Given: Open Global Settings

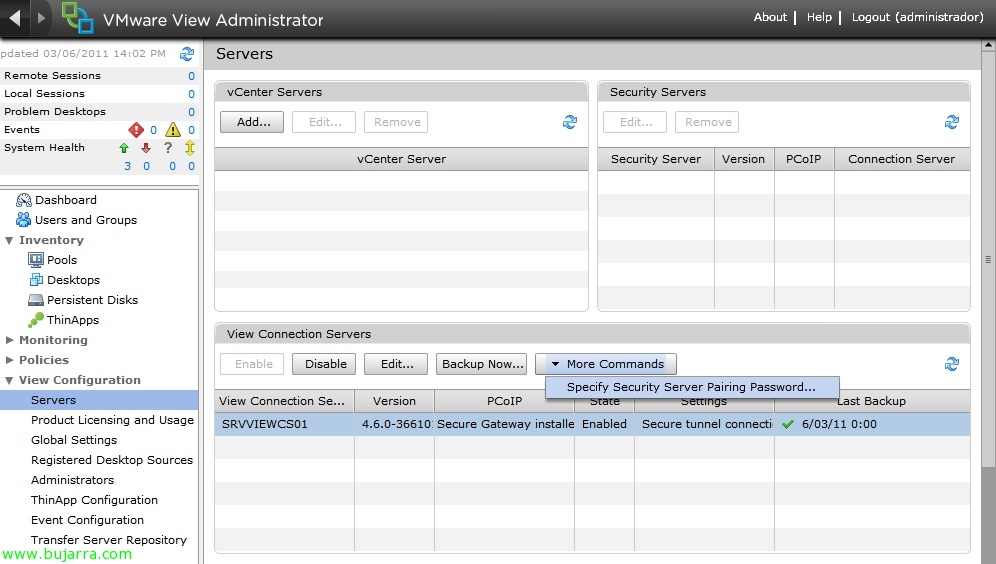Looking at the screenshot, I should pos(74,440).
